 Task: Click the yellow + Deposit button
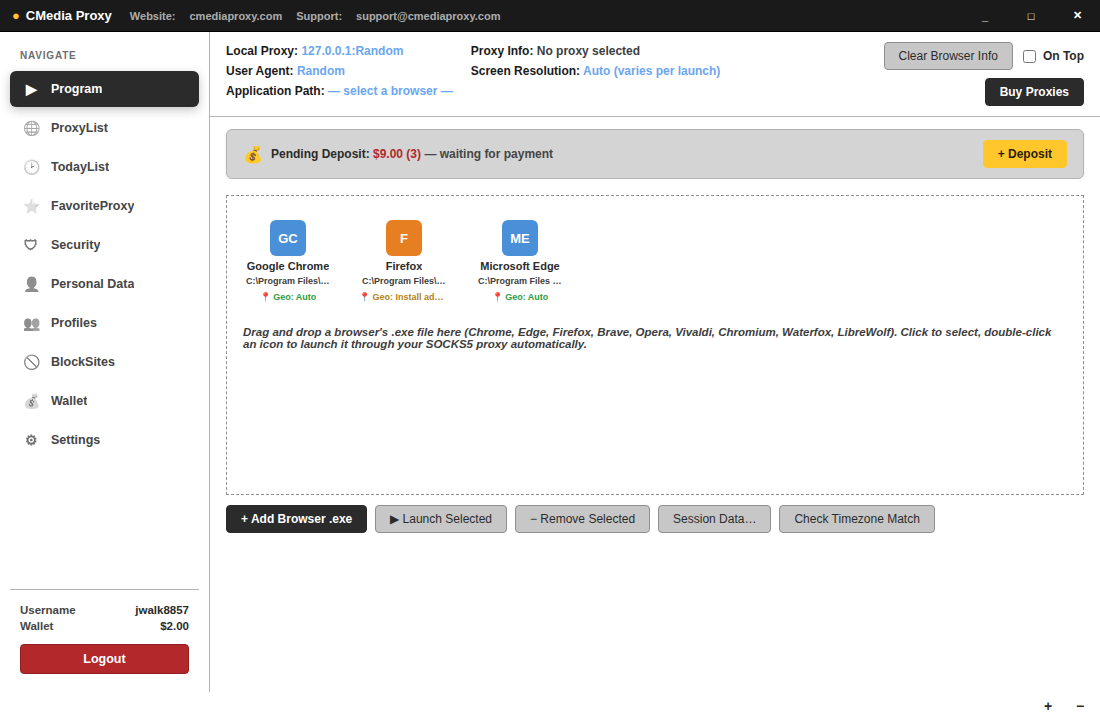(x=1024, y=154)
